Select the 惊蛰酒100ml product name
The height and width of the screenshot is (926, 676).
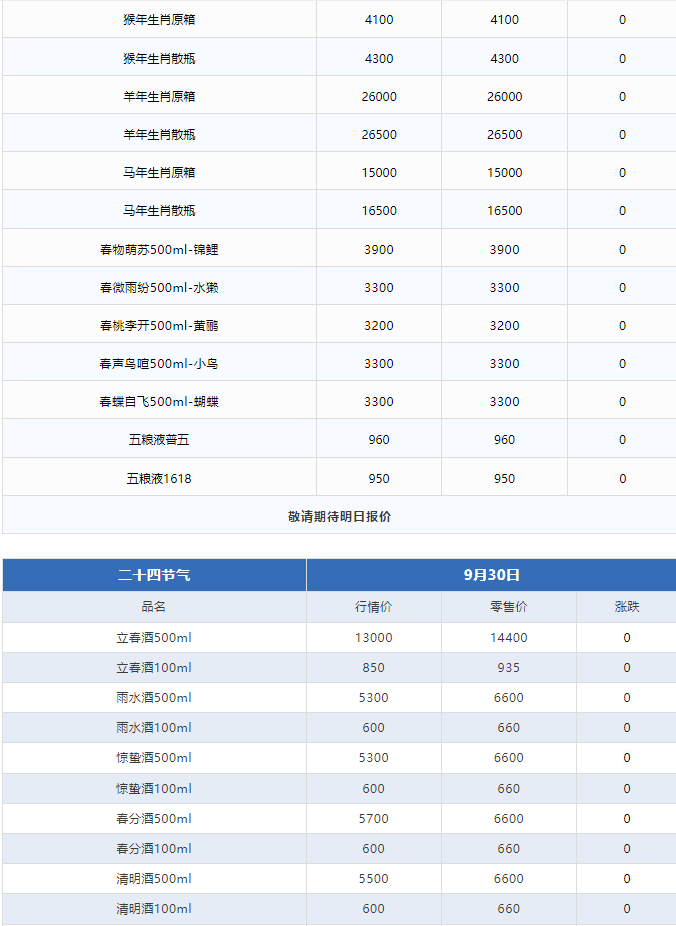tap(154, 789)
